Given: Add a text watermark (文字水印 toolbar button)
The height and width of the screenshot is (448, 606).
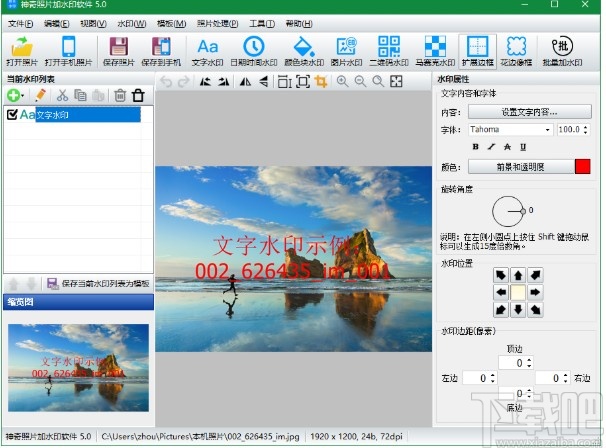Looking at the screenshot, I should click(x=208, y=51).
